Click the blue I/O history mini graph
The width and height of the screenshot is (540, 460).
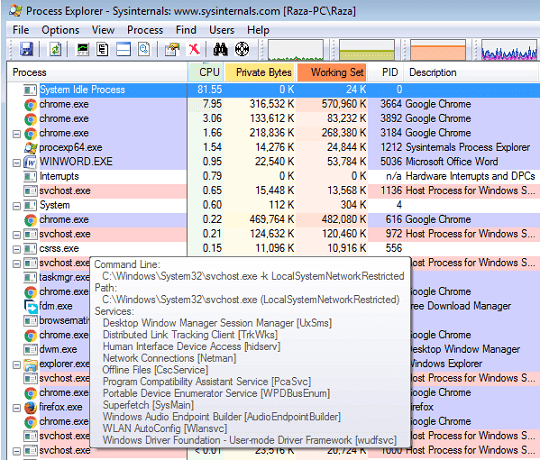point(509,50)
